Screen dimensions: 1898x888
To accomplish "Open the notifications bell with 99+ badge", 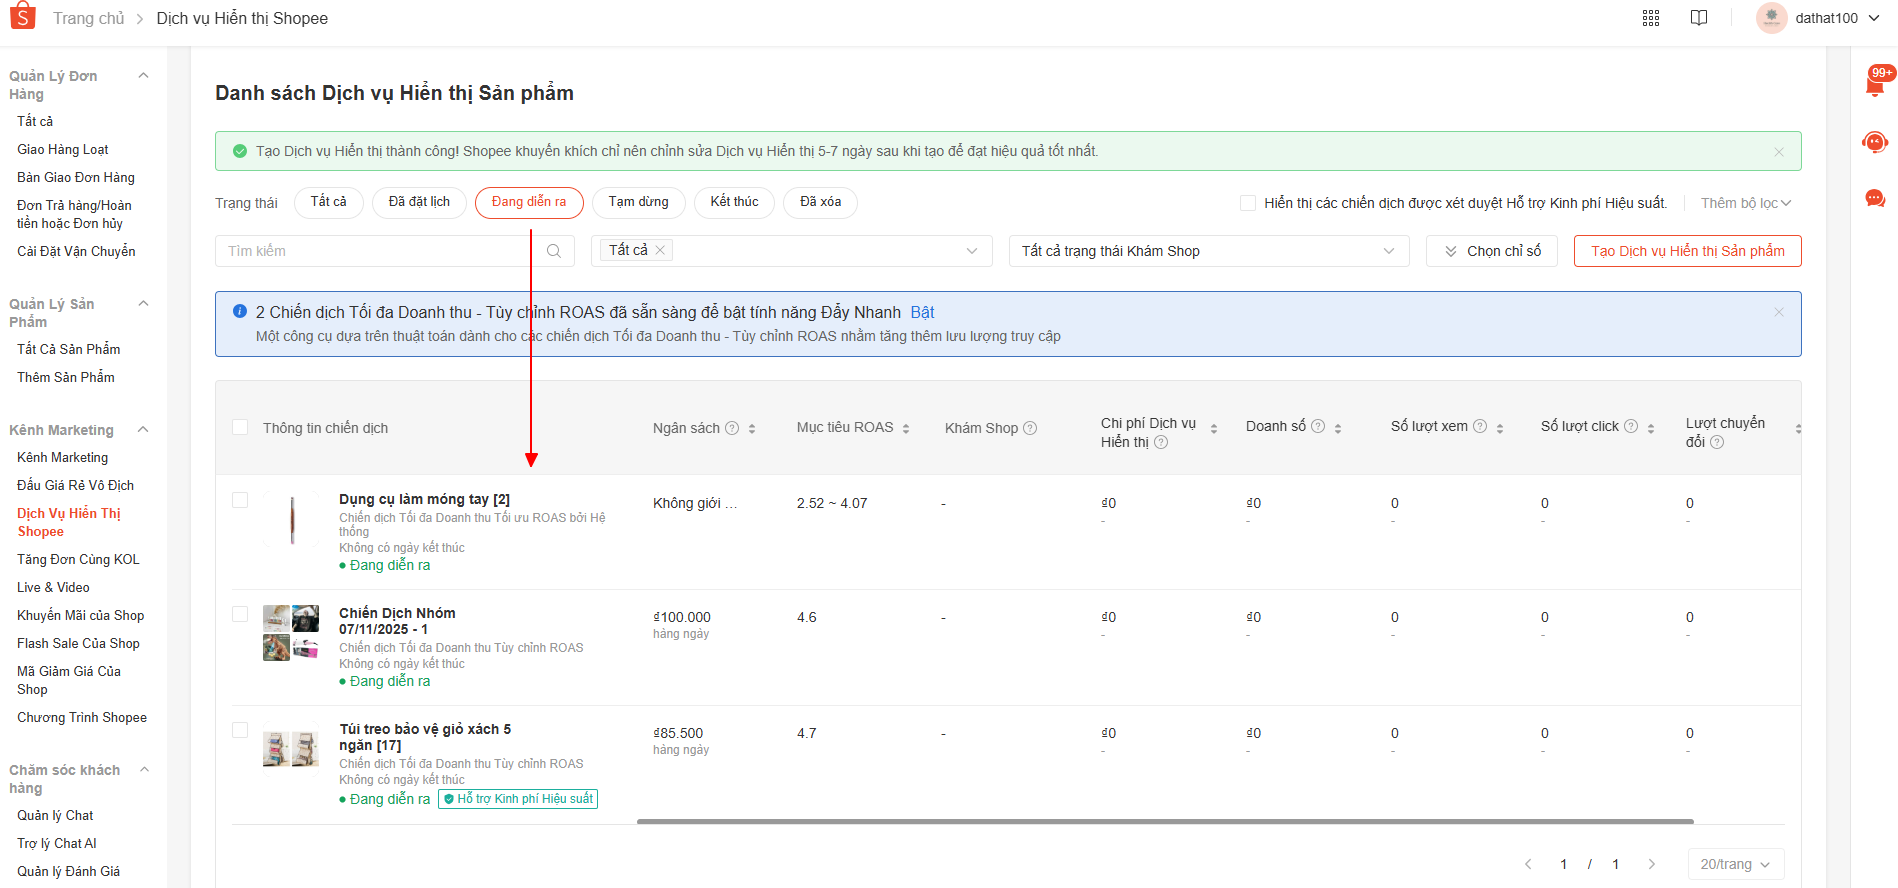I will [x=1875, y=85].
